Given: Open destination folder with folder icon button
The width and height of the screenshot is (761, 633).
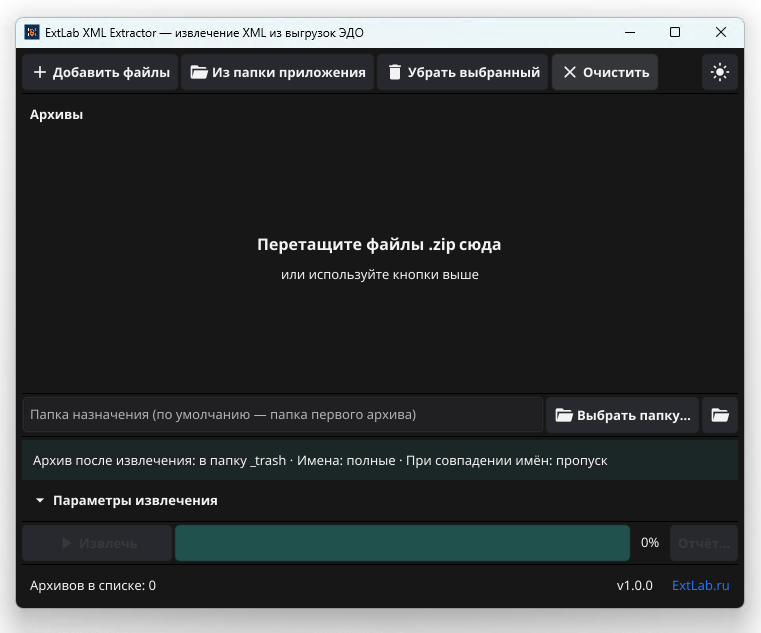Looking at the screenshot, I should tap(720, 415).
